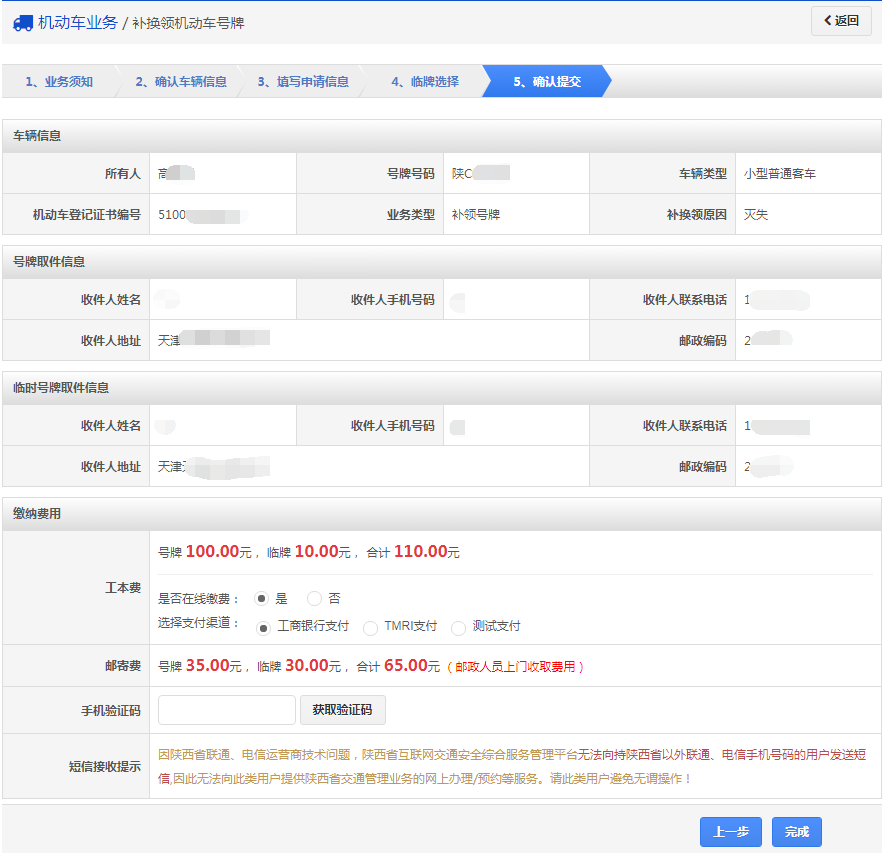
Task: Click the 上一步 button
Action: click(x=730, y=832)
